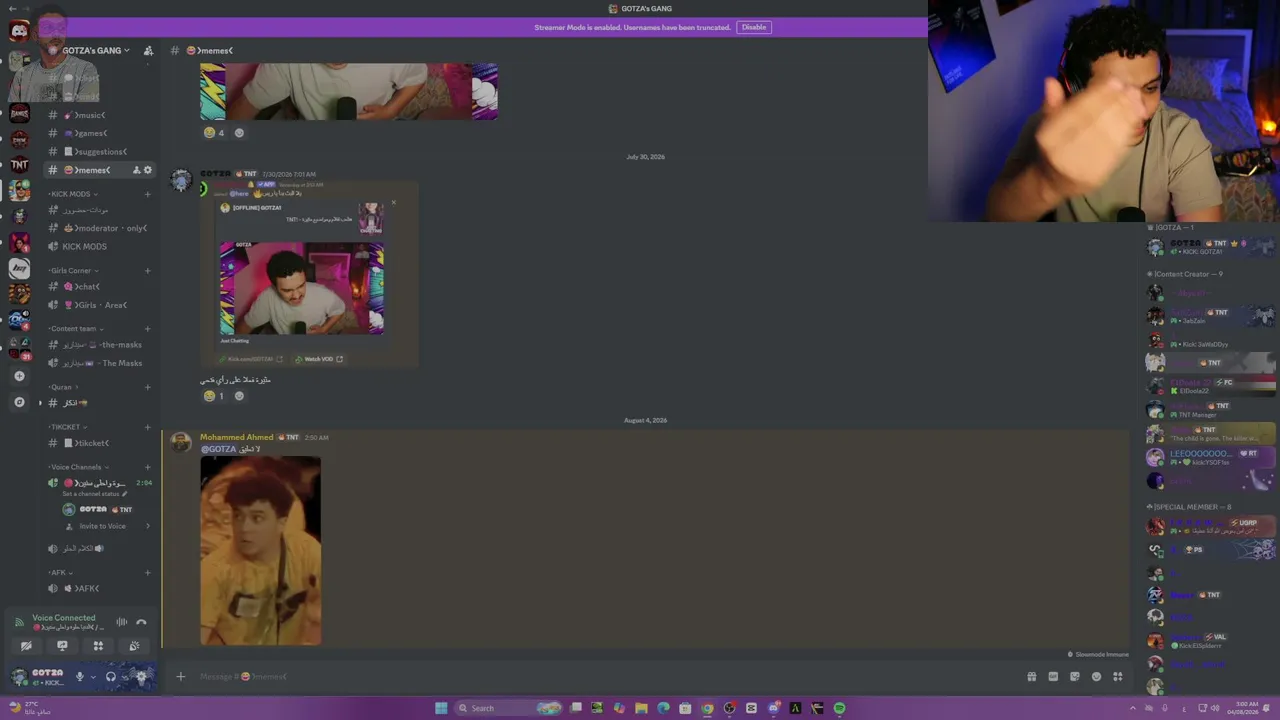Open Mohammed Ahmed's meme image
The width and height of the screenshot is (1280, 720).
pyautogui.click(x=260, y=551)
